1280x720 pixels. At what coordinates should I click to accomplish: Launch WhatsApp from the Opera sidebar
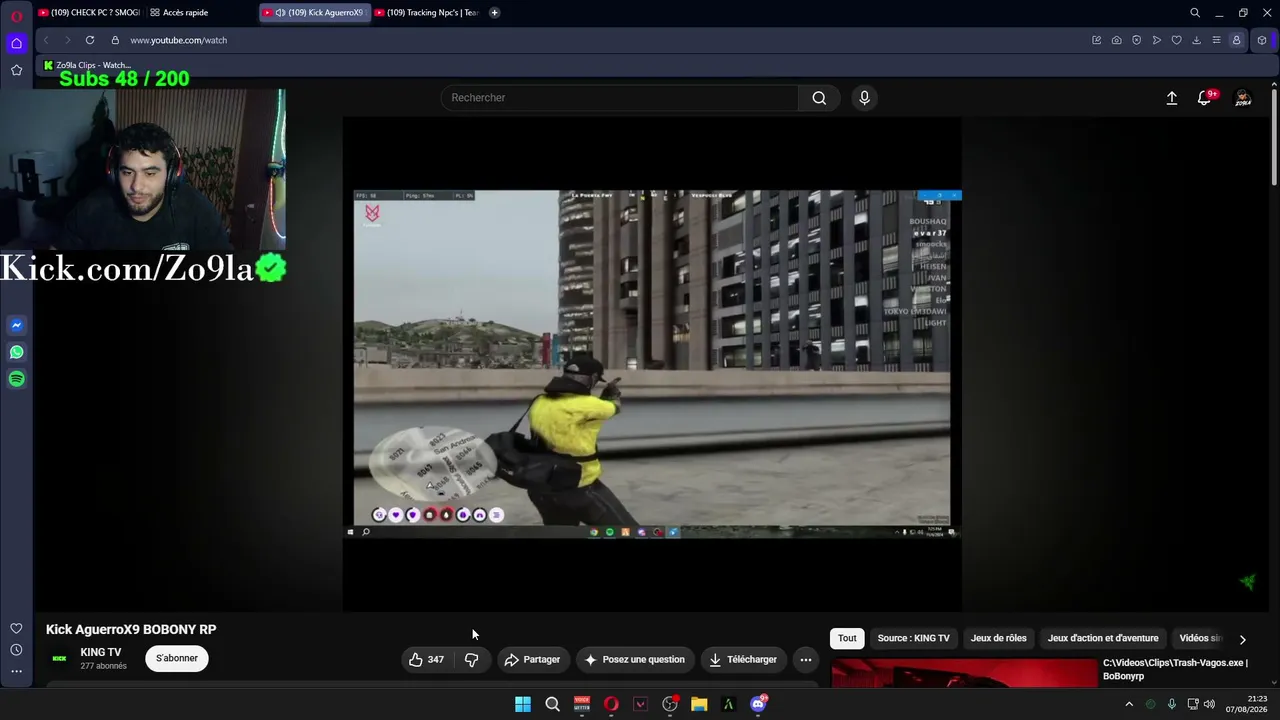(x=16, y=352)
